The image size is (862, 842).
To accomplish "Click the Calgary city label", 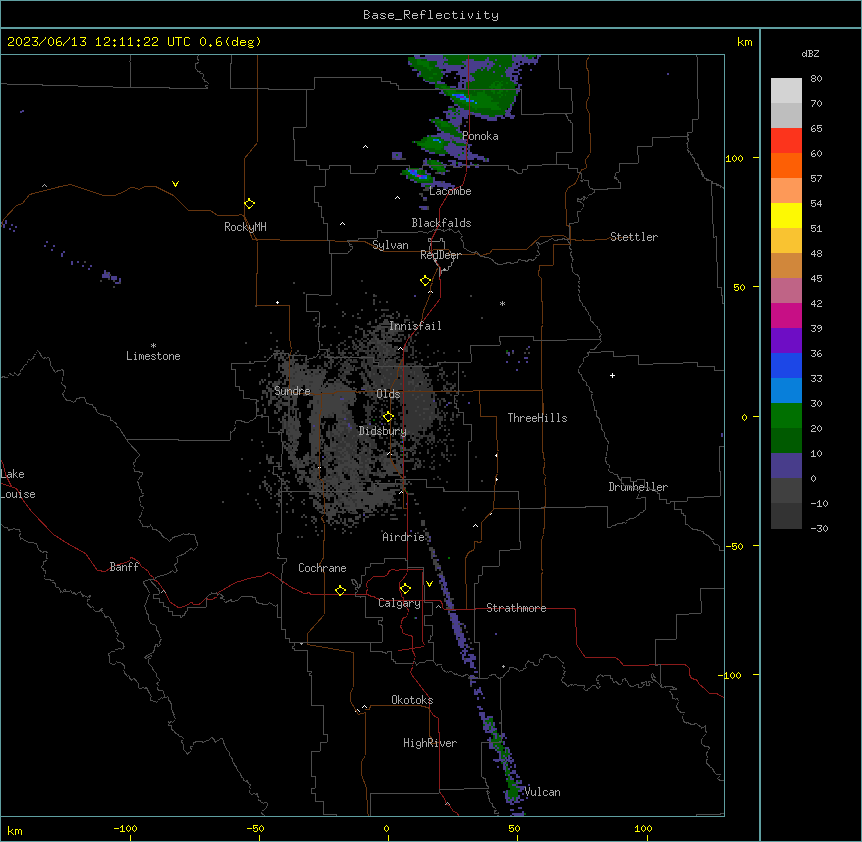I will click(x=399, y=603).
